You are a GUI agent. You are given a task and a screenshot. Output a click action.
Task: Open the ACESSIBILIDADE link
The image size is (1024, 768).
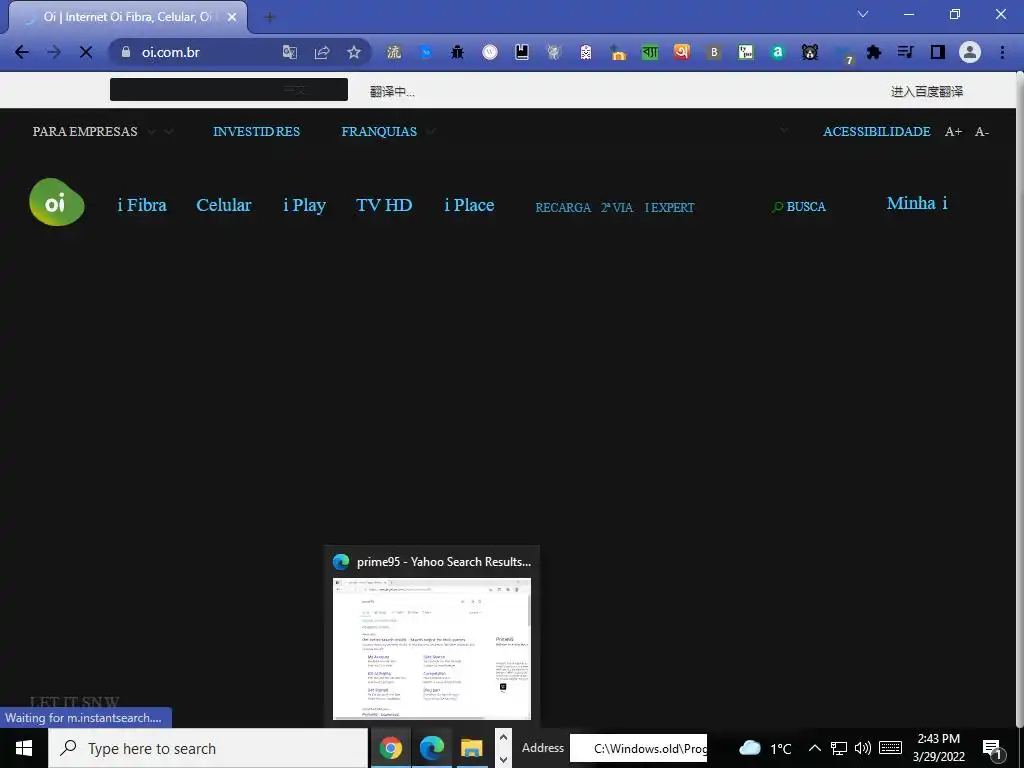click(x=876, y=131)
